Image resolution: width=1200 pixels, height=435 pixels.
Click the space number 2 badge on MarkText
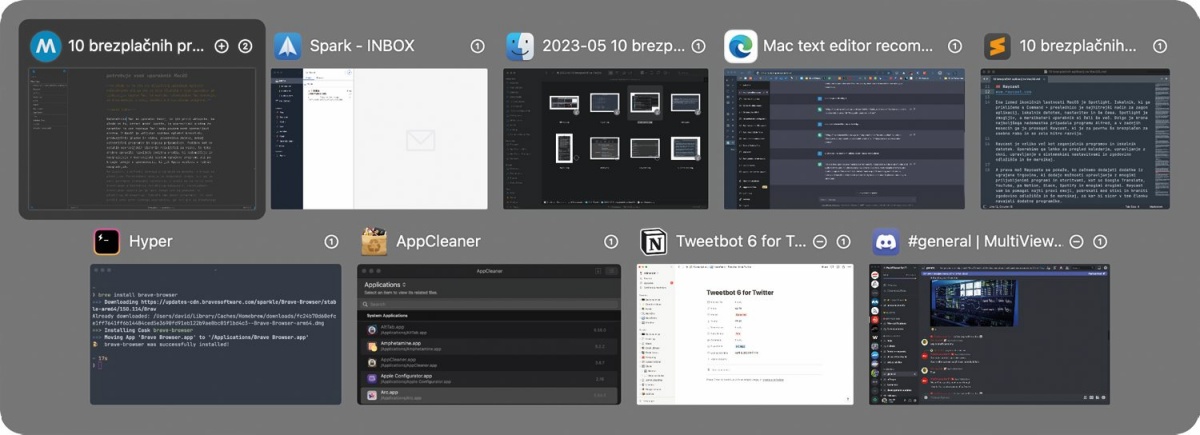pyautogui.click(x=245, y=46)
